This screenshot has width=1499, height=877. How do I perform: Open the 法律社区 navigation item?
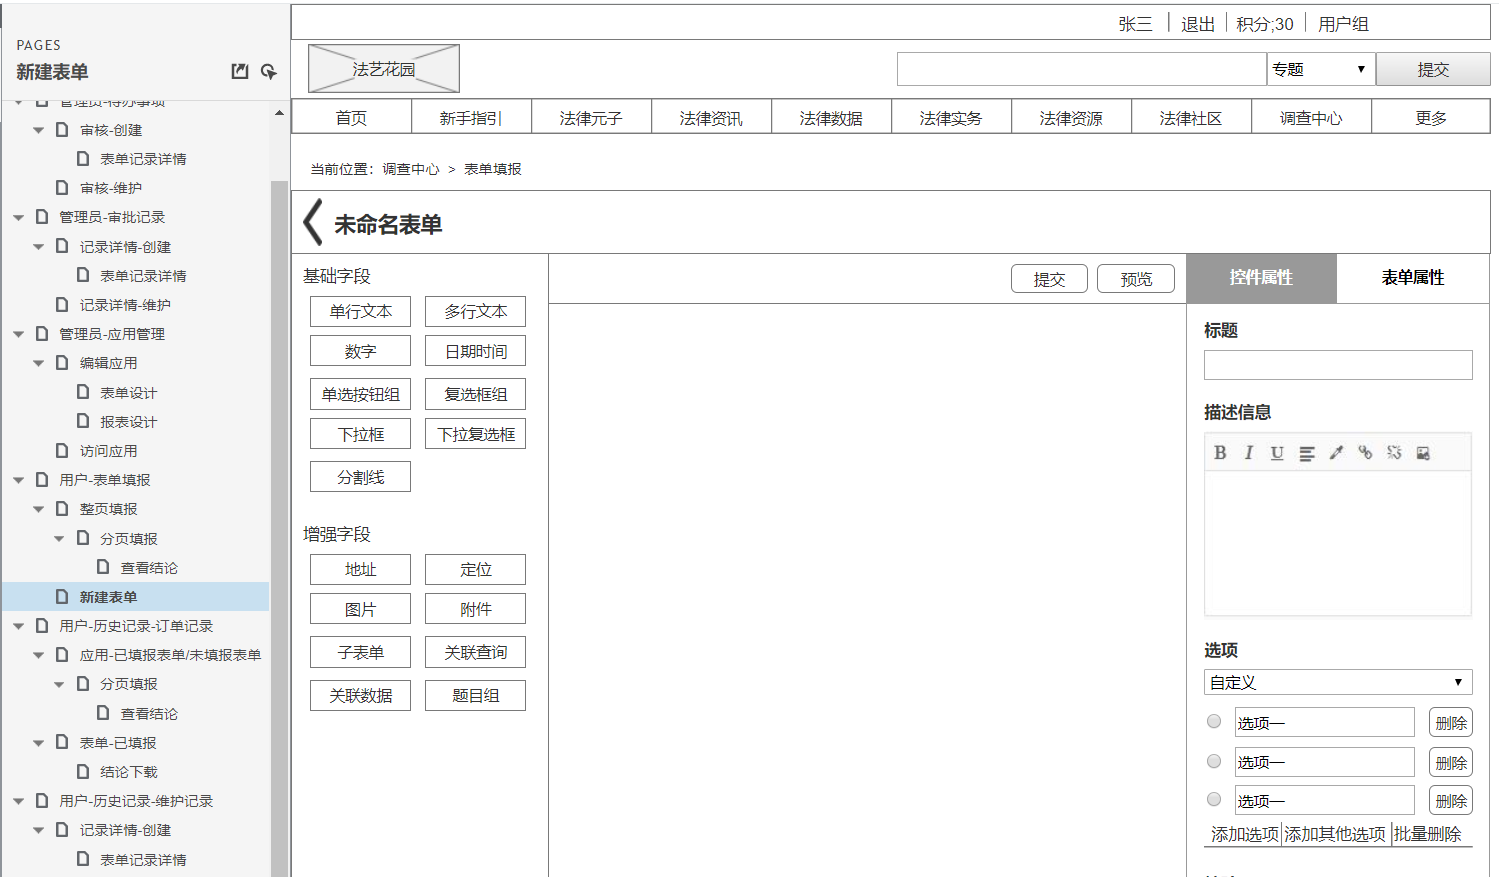[1191, 117]
